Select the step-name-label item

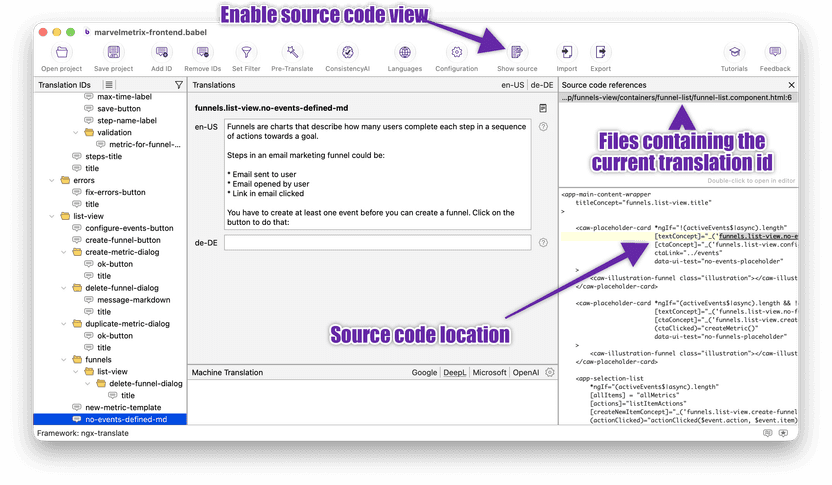coord(127,120)
